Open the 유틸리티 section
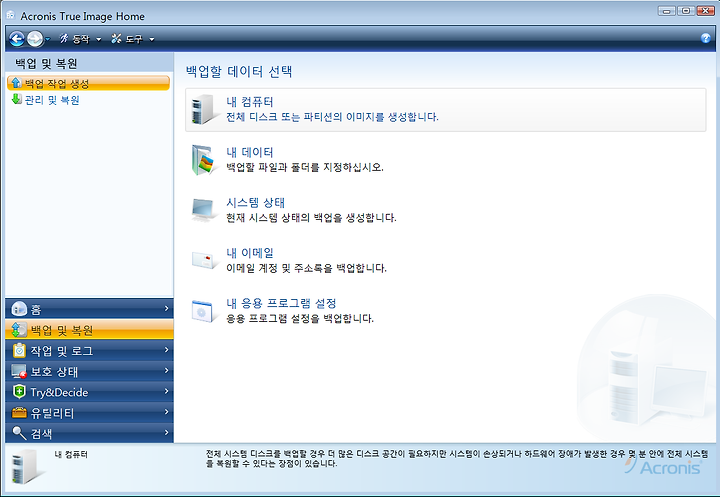The width and height of the screenshot is (720, 497). 90,412
